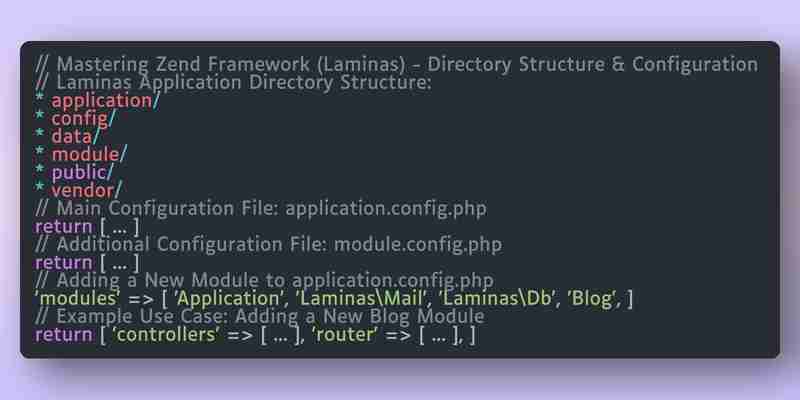The height and width of the screenshot is (400, 800).
Task: Click the purple 'public' directory name
Action: 79,172
